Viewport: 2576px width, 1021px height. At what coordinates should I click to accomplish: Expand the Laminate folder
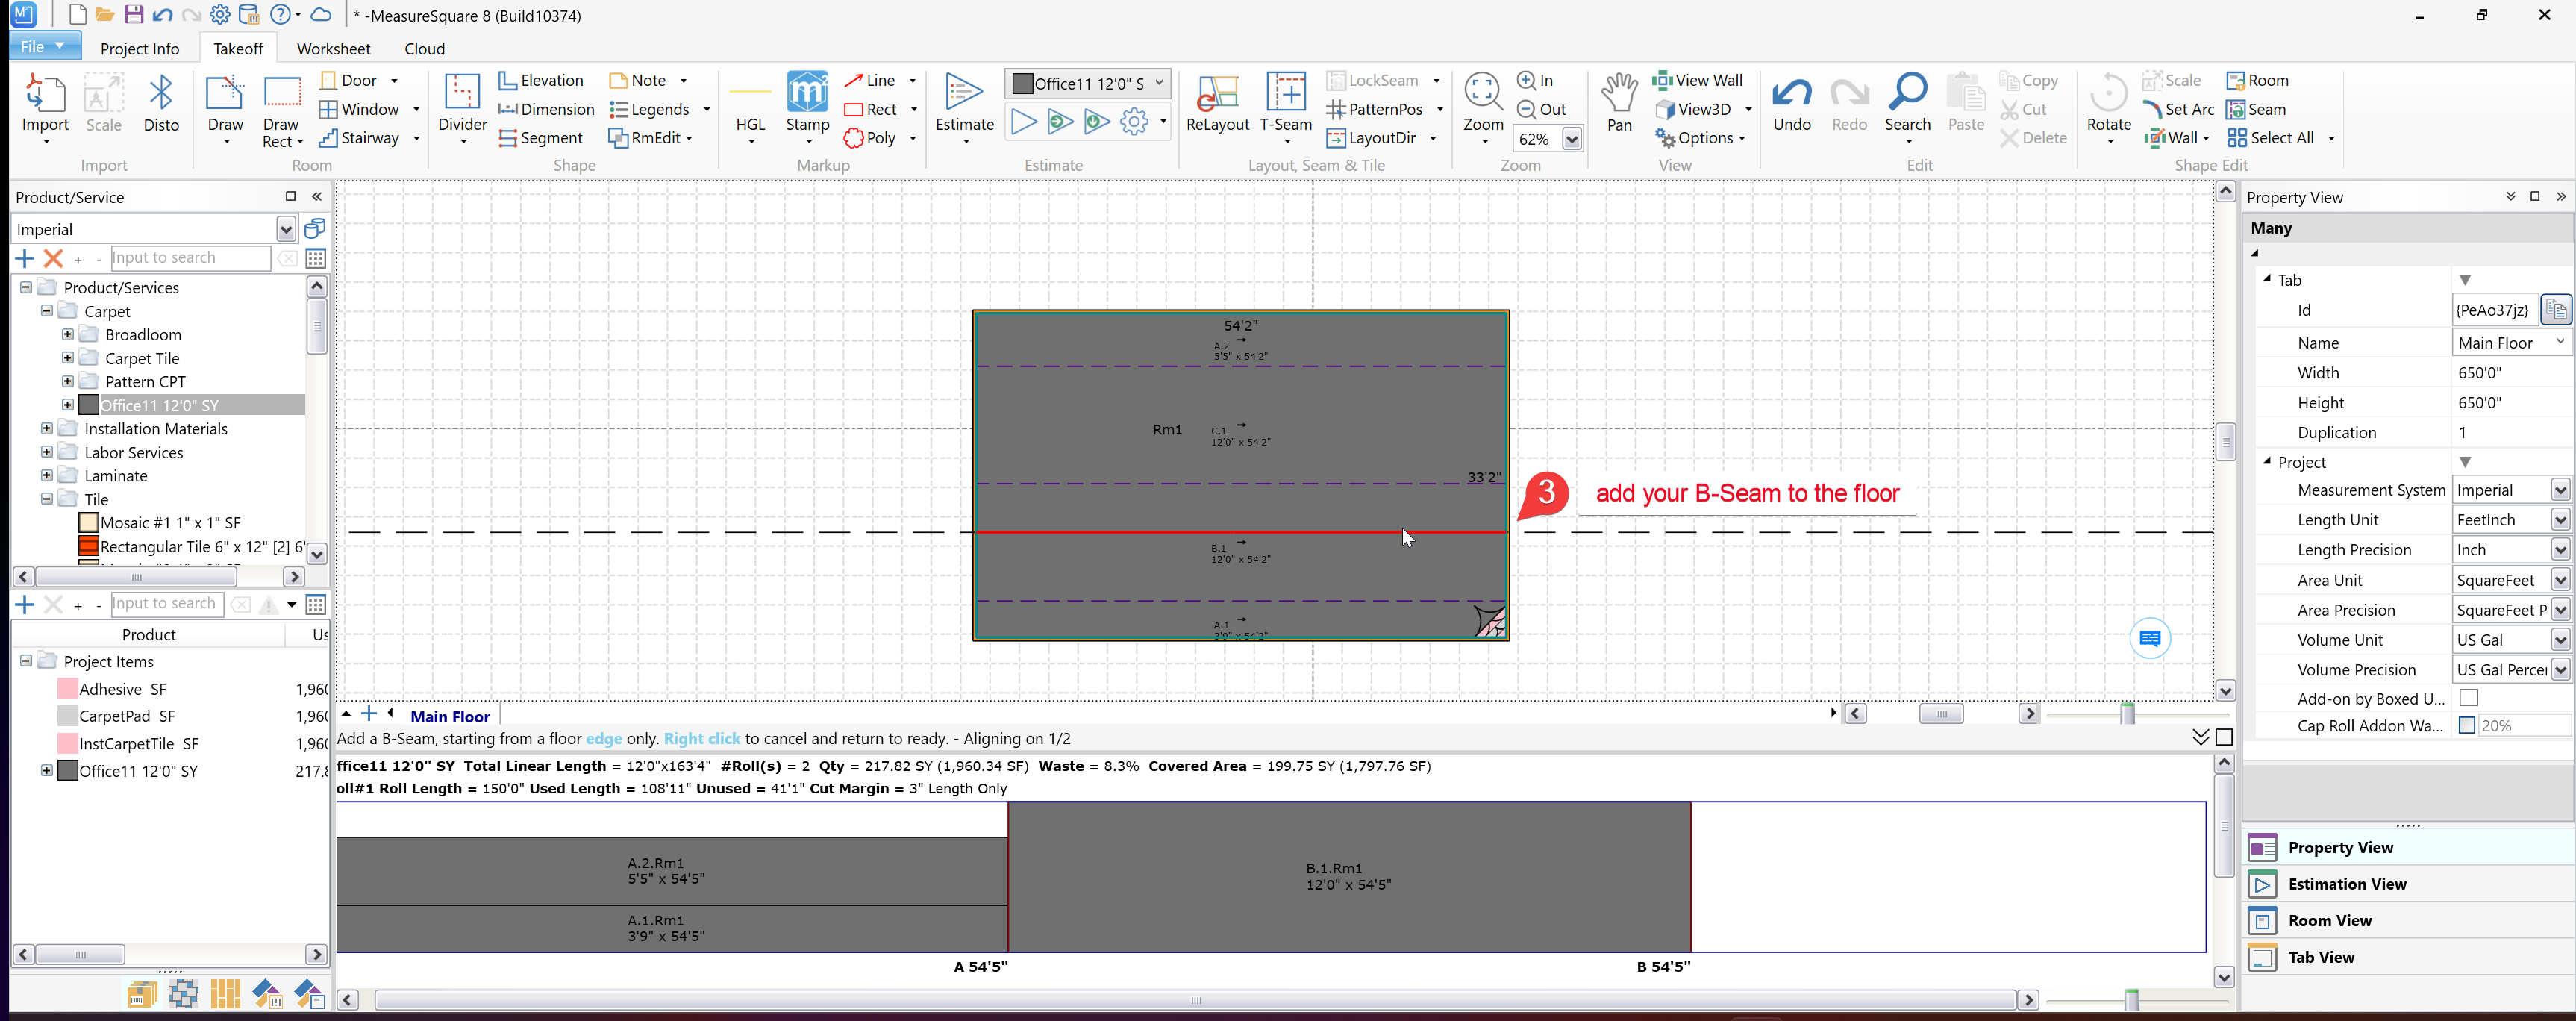pyautogui.click(x=47, y=476)
